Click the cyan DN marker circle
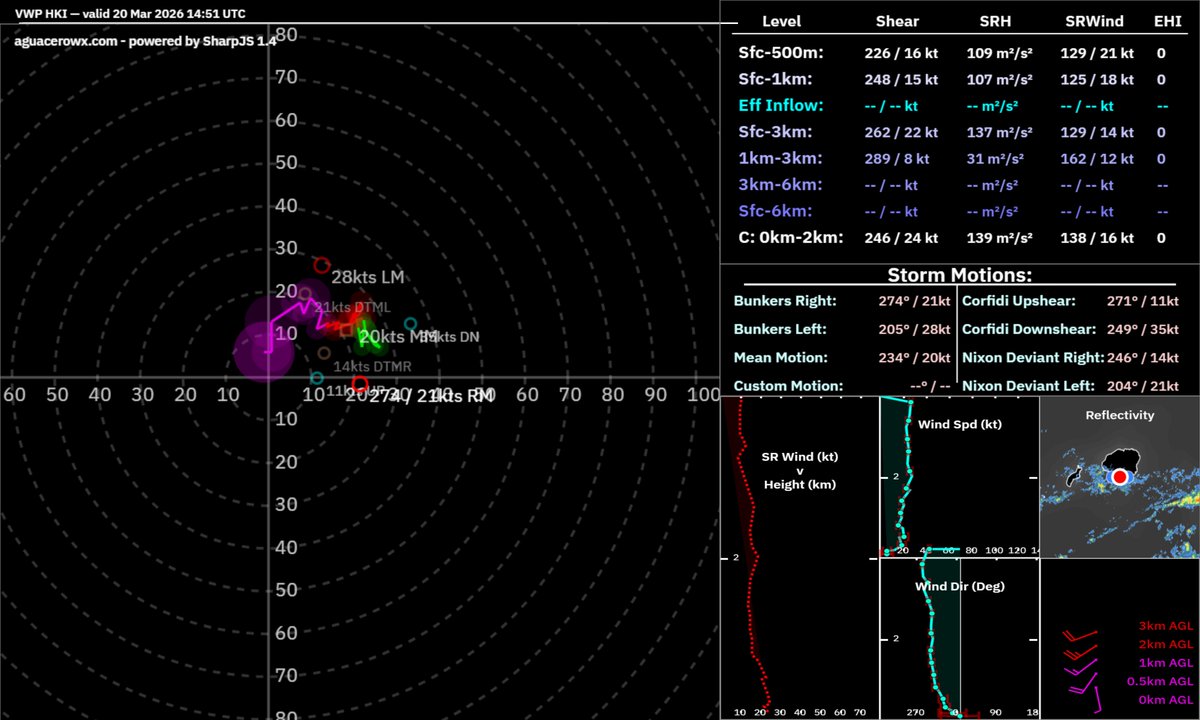This screenshot has height=720, width=1200. click(x=411, y=324)
